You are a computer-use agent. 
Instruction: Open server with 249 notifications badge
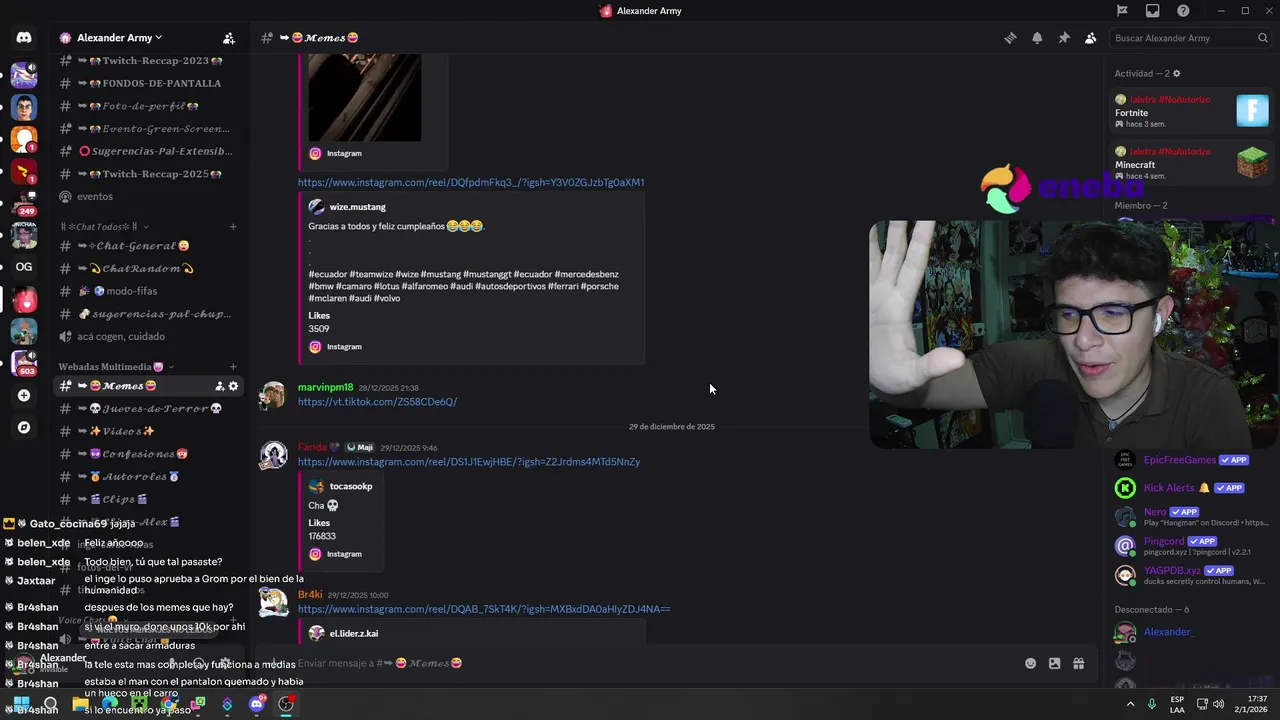(24, 203)
